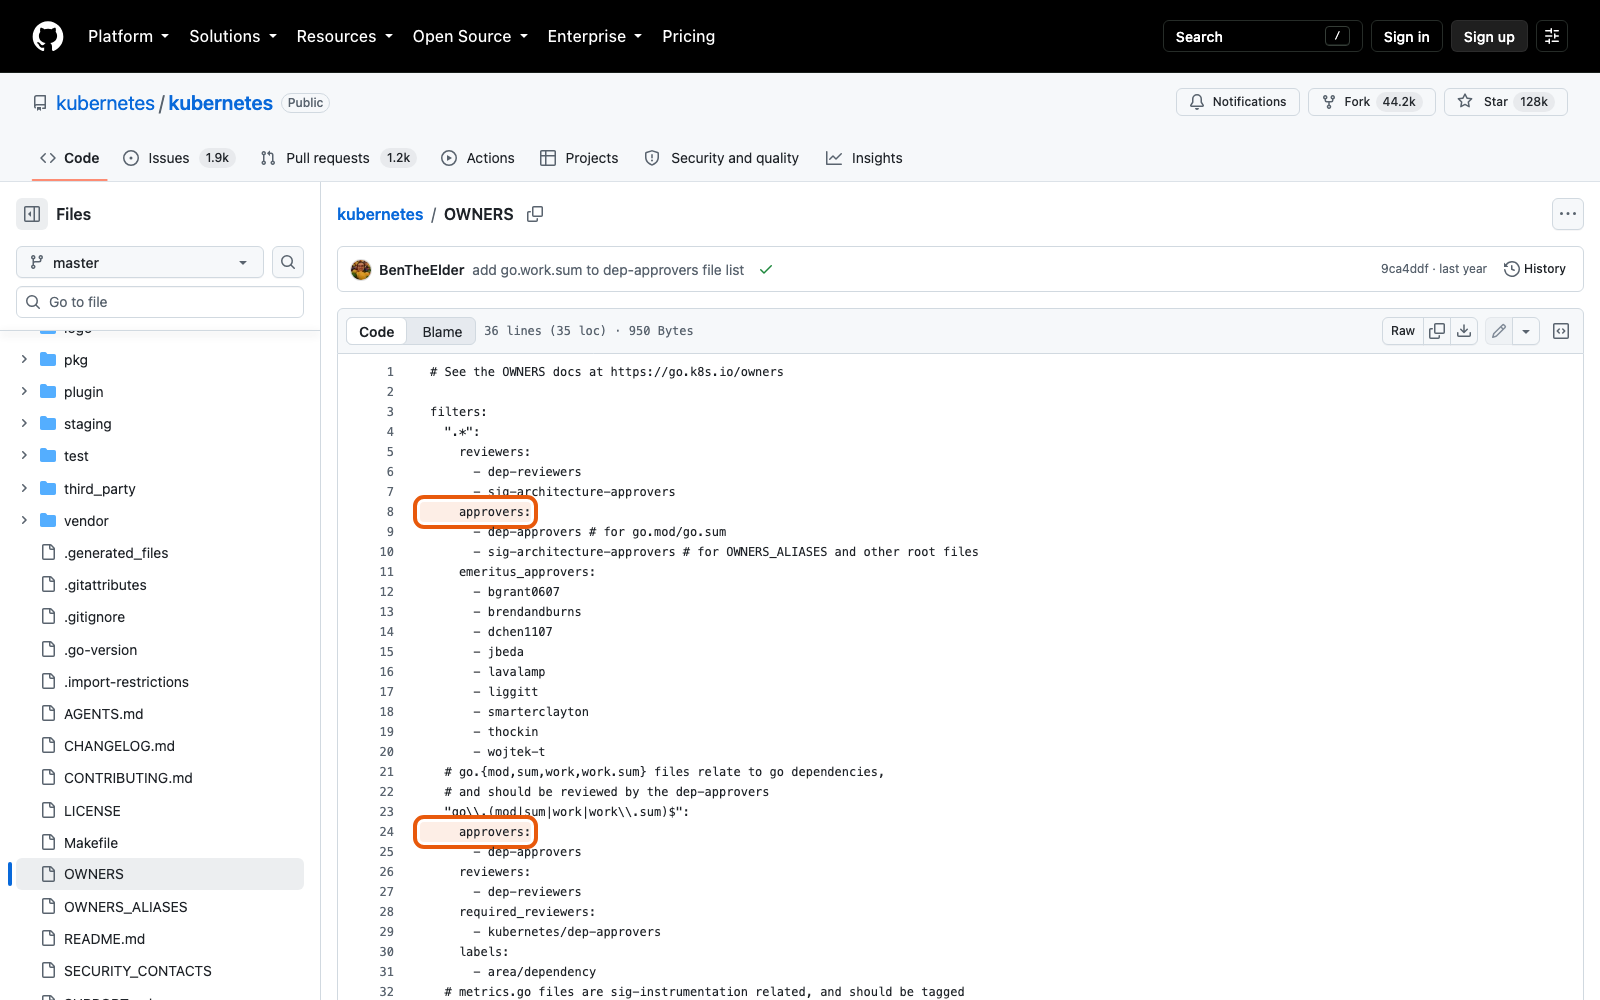The width and height of the screenshot is (1600, 1000).
Task: Expand the plugin folder
Action: click(24, 391)
